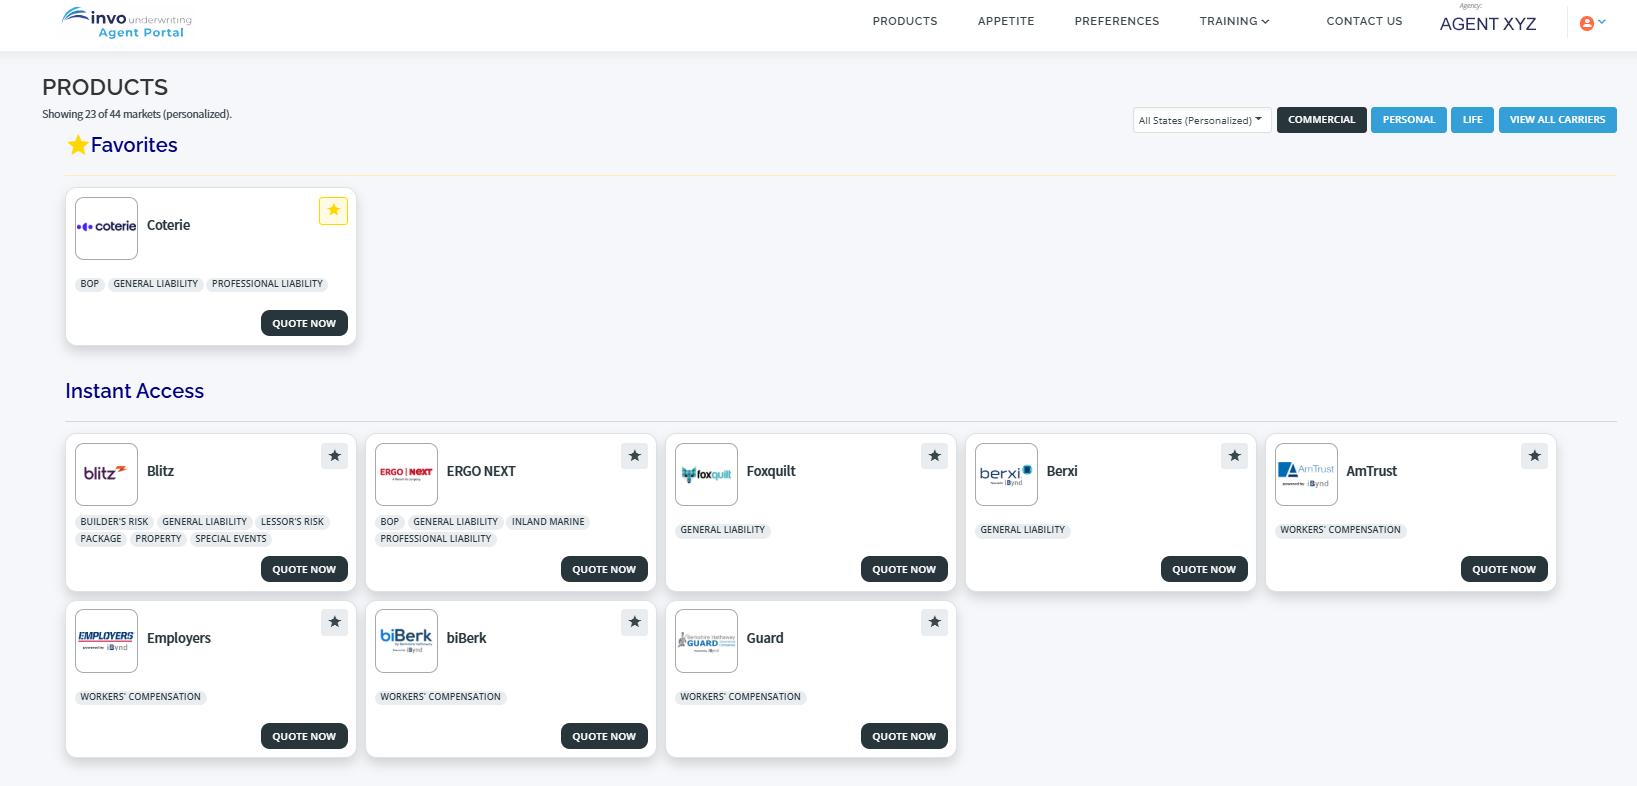
Task: Switch to the Personal products filter
Action: (1408, 120)
